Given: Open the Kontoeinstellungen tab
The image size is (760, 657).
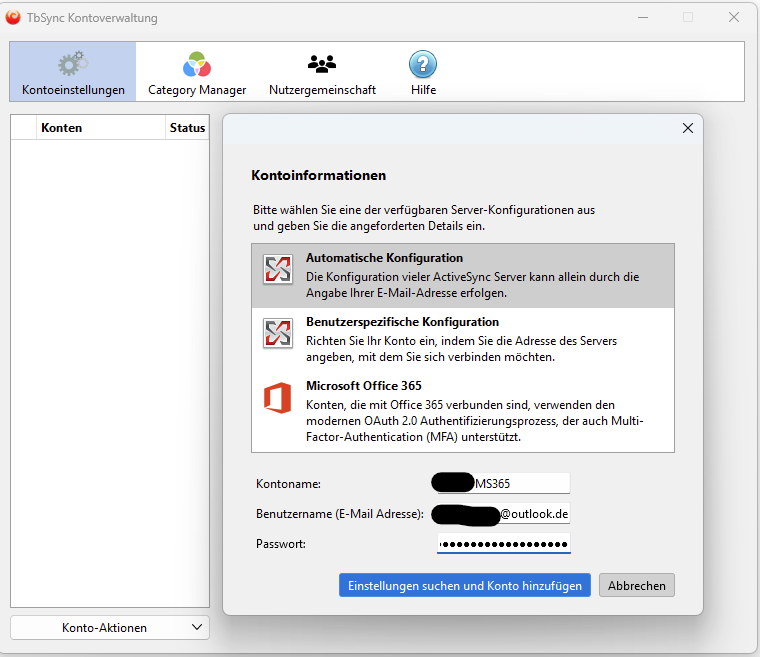Looking at the screenshot, I should pyautogui.click(x=73, y=72).
